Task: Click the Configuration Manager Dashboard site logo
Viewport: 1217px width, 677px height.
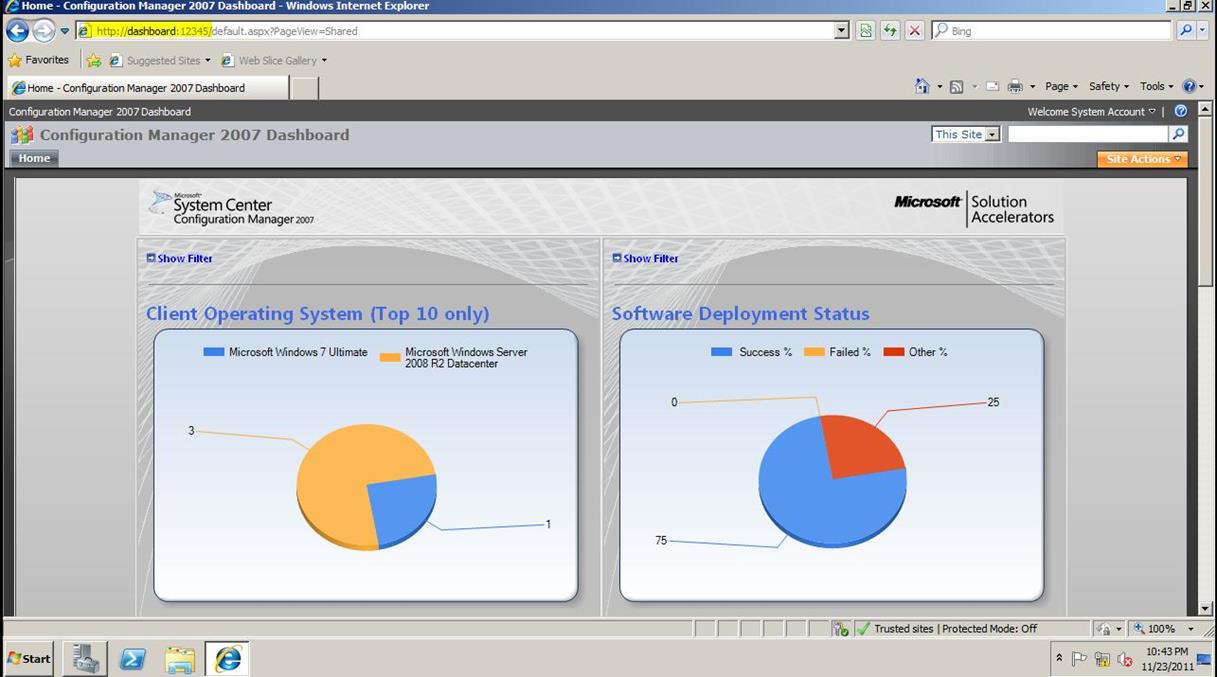Action: click(22, 135)
